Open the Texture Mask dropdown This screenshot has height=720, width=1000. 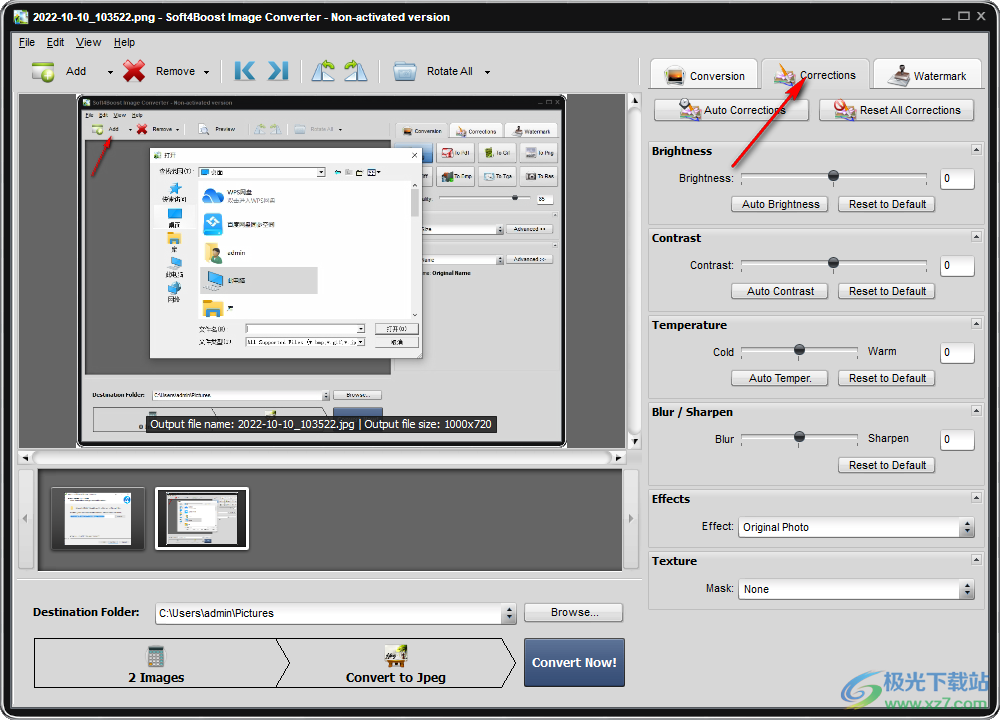tap(856, 589)
